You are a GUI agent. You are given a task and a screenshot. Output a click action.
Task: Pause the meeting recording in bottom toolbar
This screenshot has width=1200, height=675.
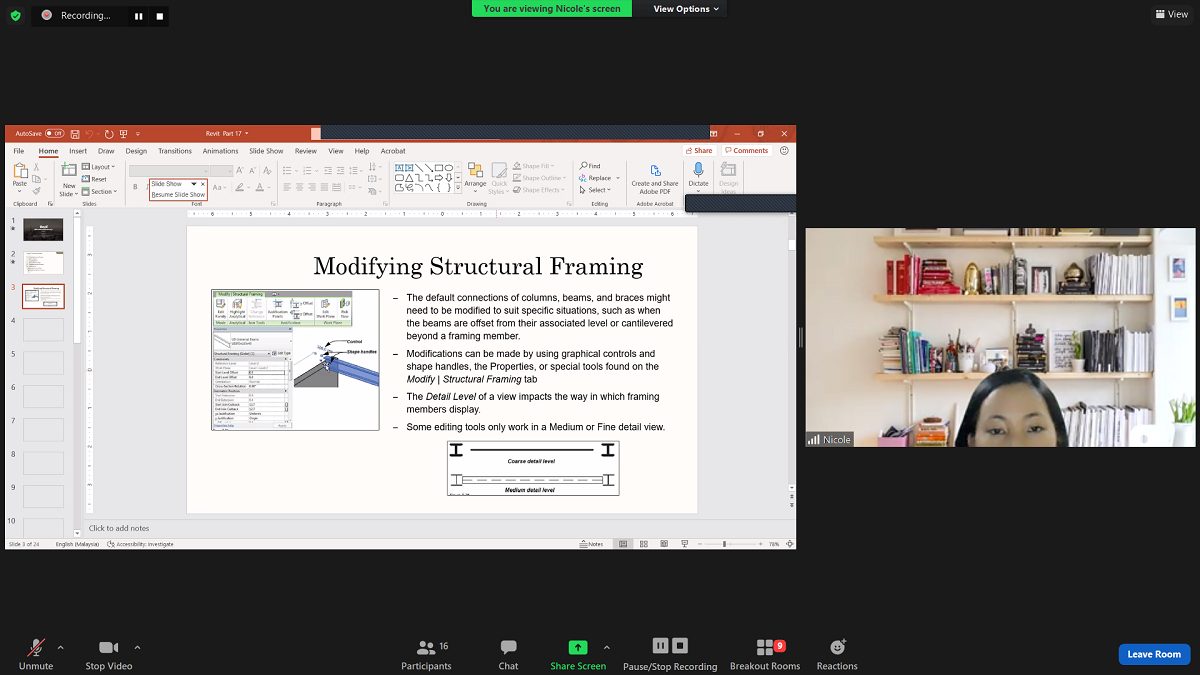660,646
